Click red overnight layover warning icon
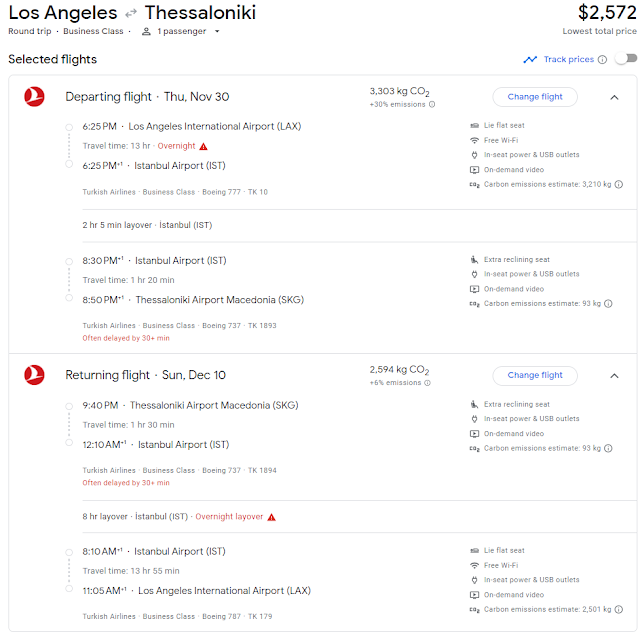Viewport: 640px width, 634px height. (271, 517)
